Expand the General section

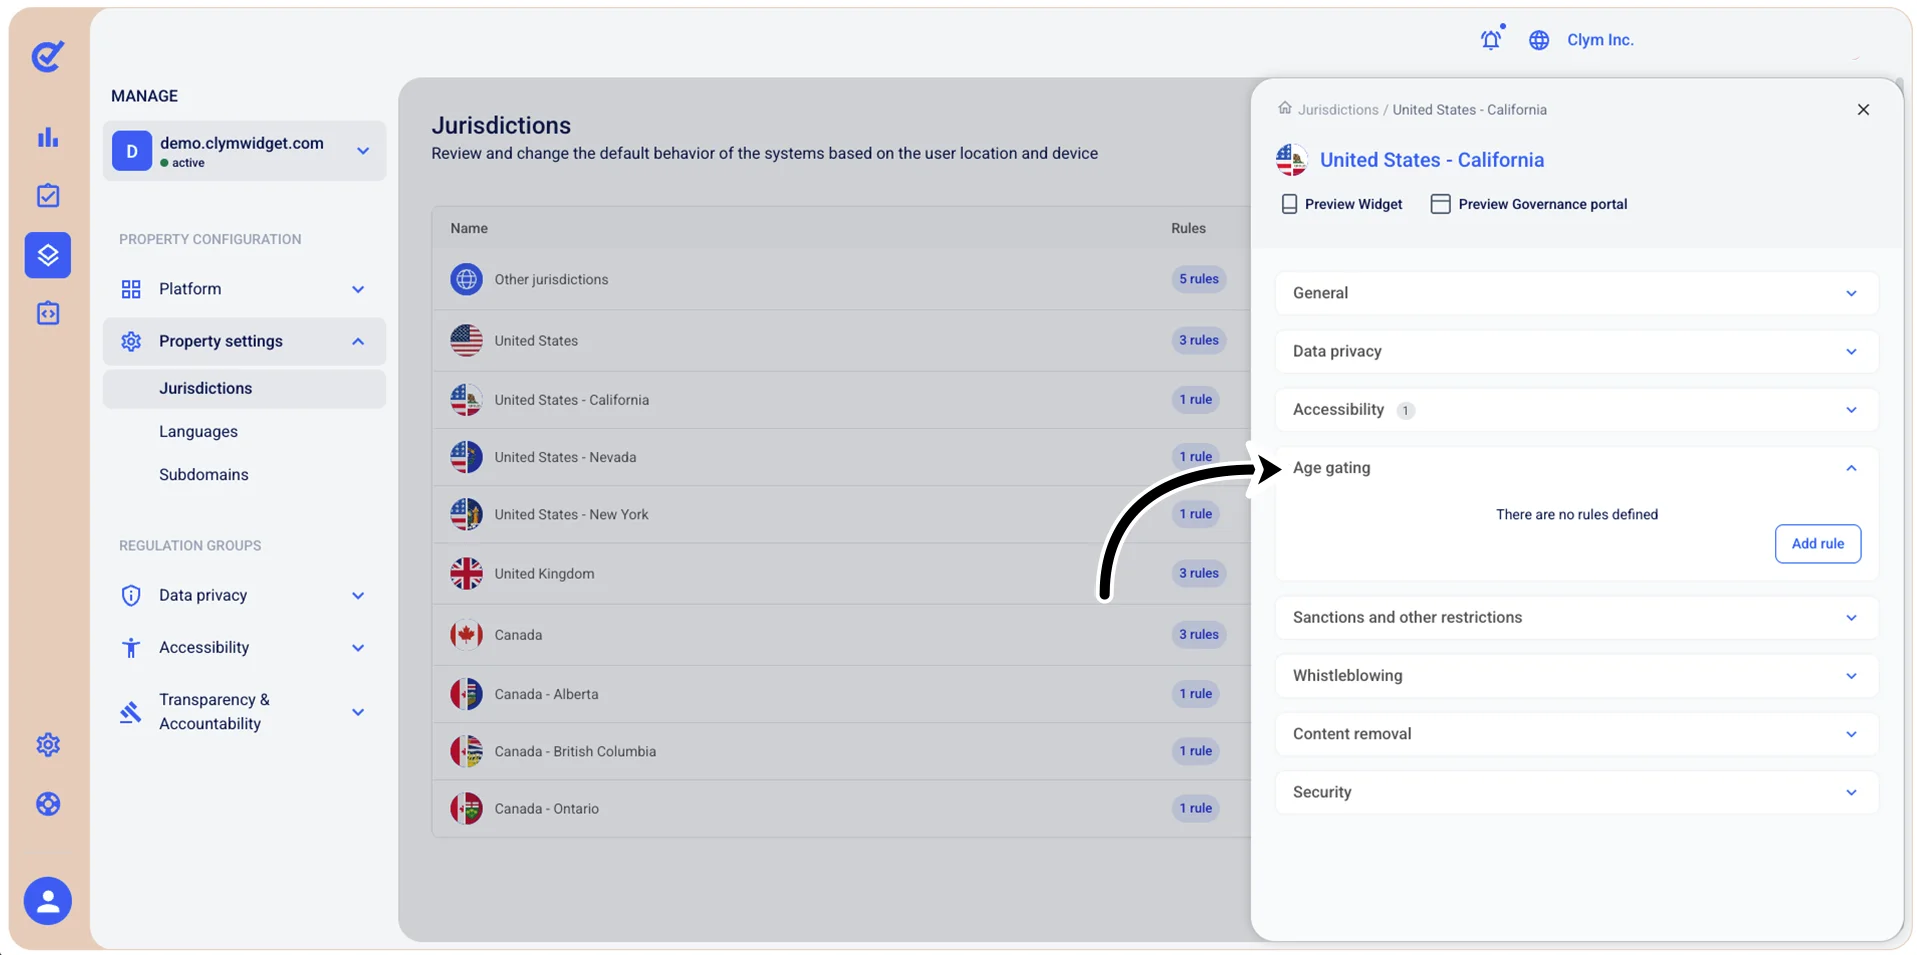(1577, 293)
